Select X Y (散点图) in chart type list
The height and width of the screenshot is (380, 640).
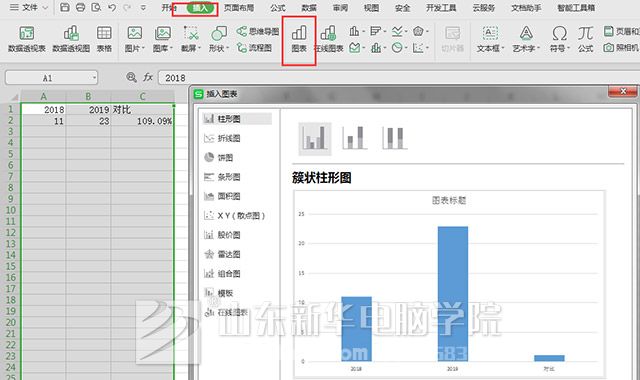point(236,216)
